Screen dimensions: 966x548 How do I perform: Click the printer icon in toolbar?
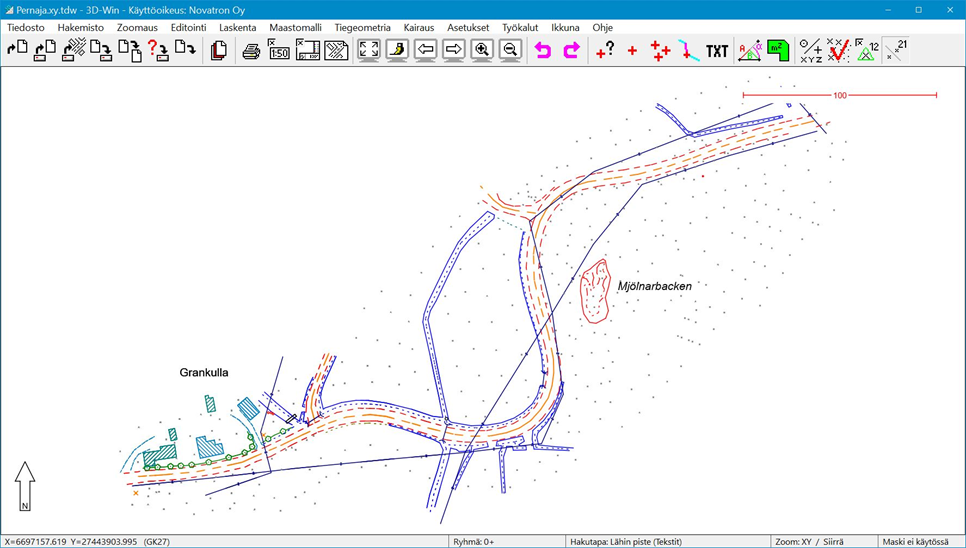[x=251, y=50]
